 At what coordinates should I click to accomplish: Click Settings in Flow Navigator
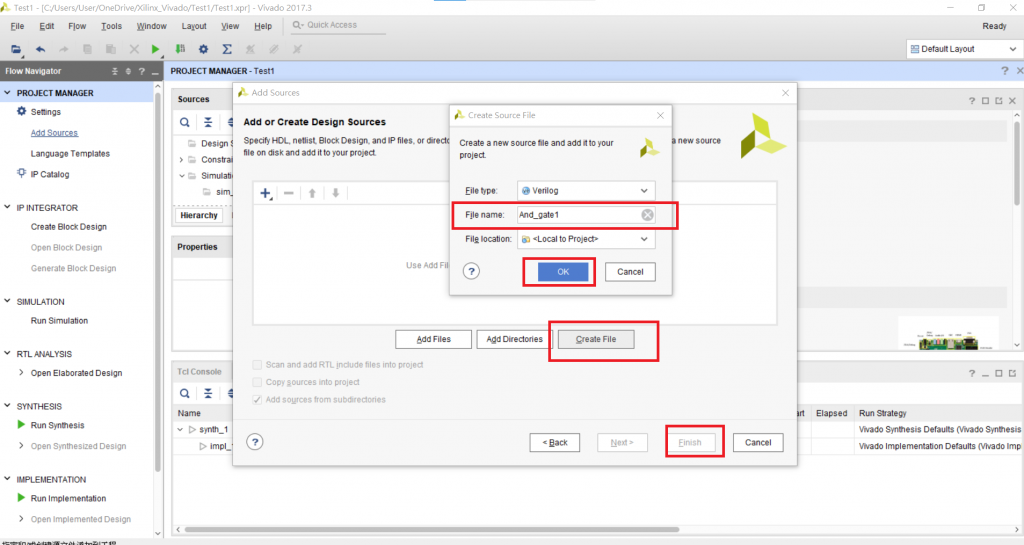click(x=46, y=112)
